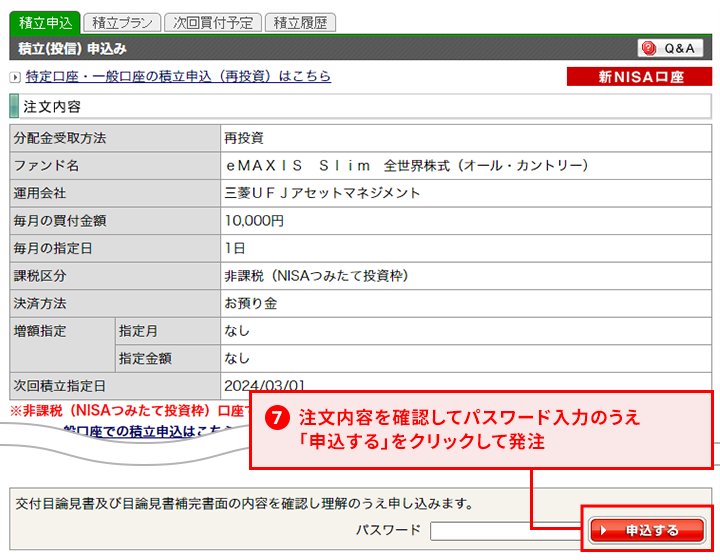Click the 決済方法 label
This screenshot has height=560, width=720.
(x=40, y=303)
